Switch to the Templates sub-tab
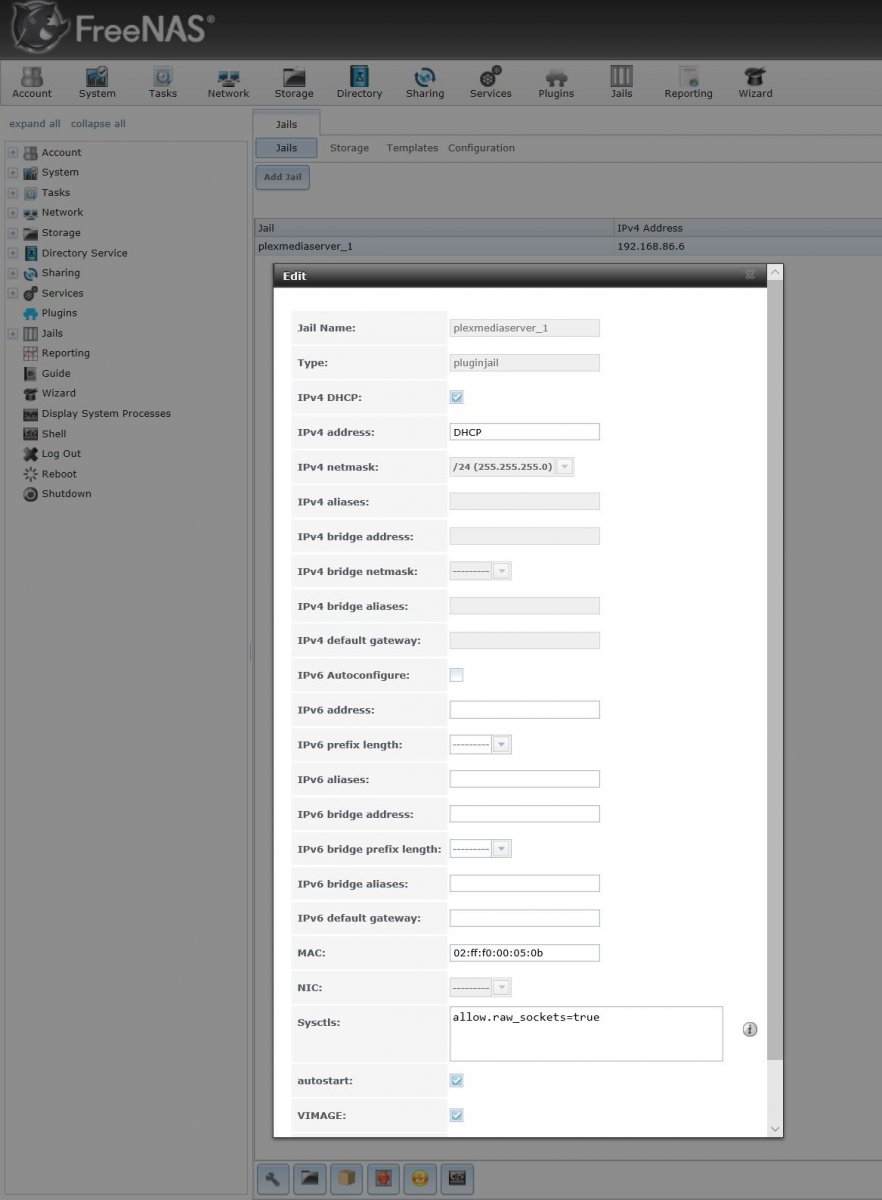882x1200 pixels. pyautogui.click(x=412, y=148)
